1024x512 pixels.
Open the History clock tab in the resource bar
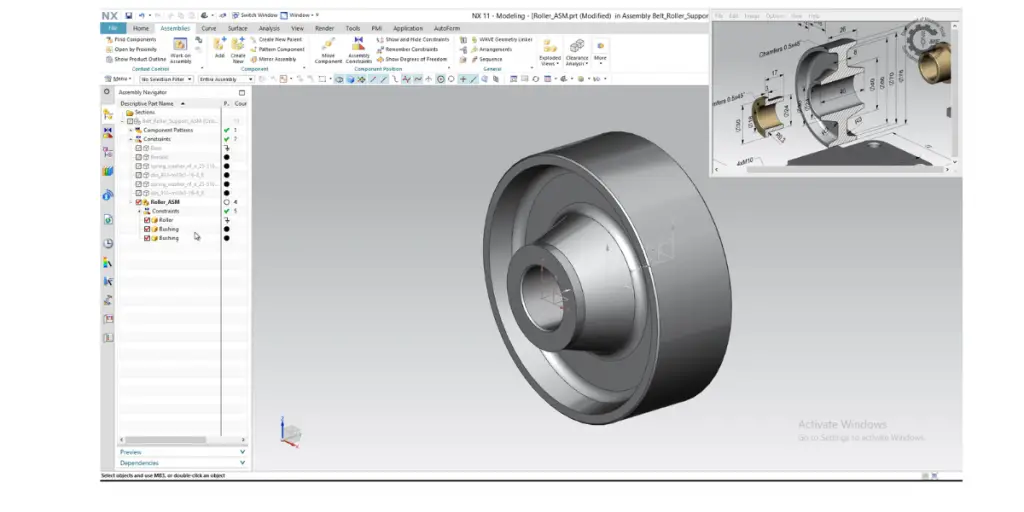click(107, 244)
